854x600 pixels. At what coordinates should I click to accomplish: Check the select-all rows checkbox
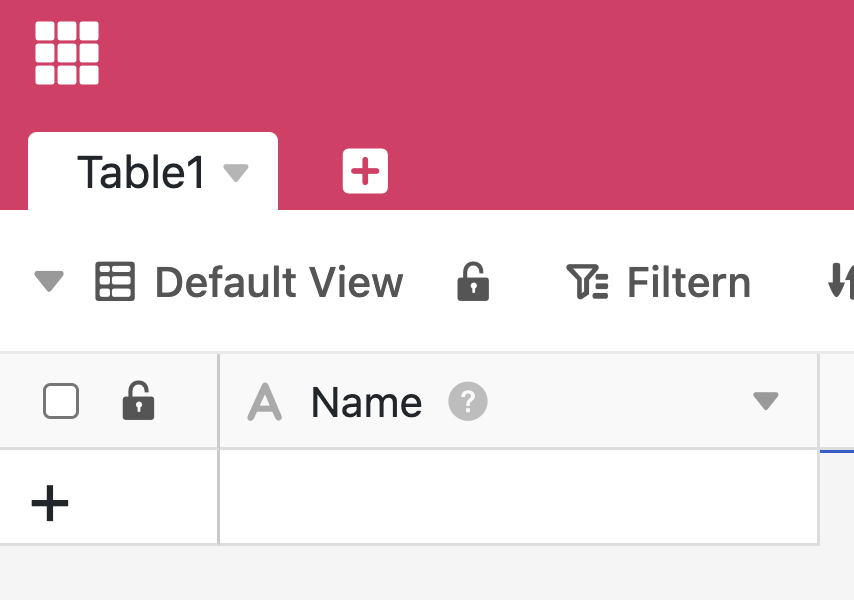(x=61, y=402)
